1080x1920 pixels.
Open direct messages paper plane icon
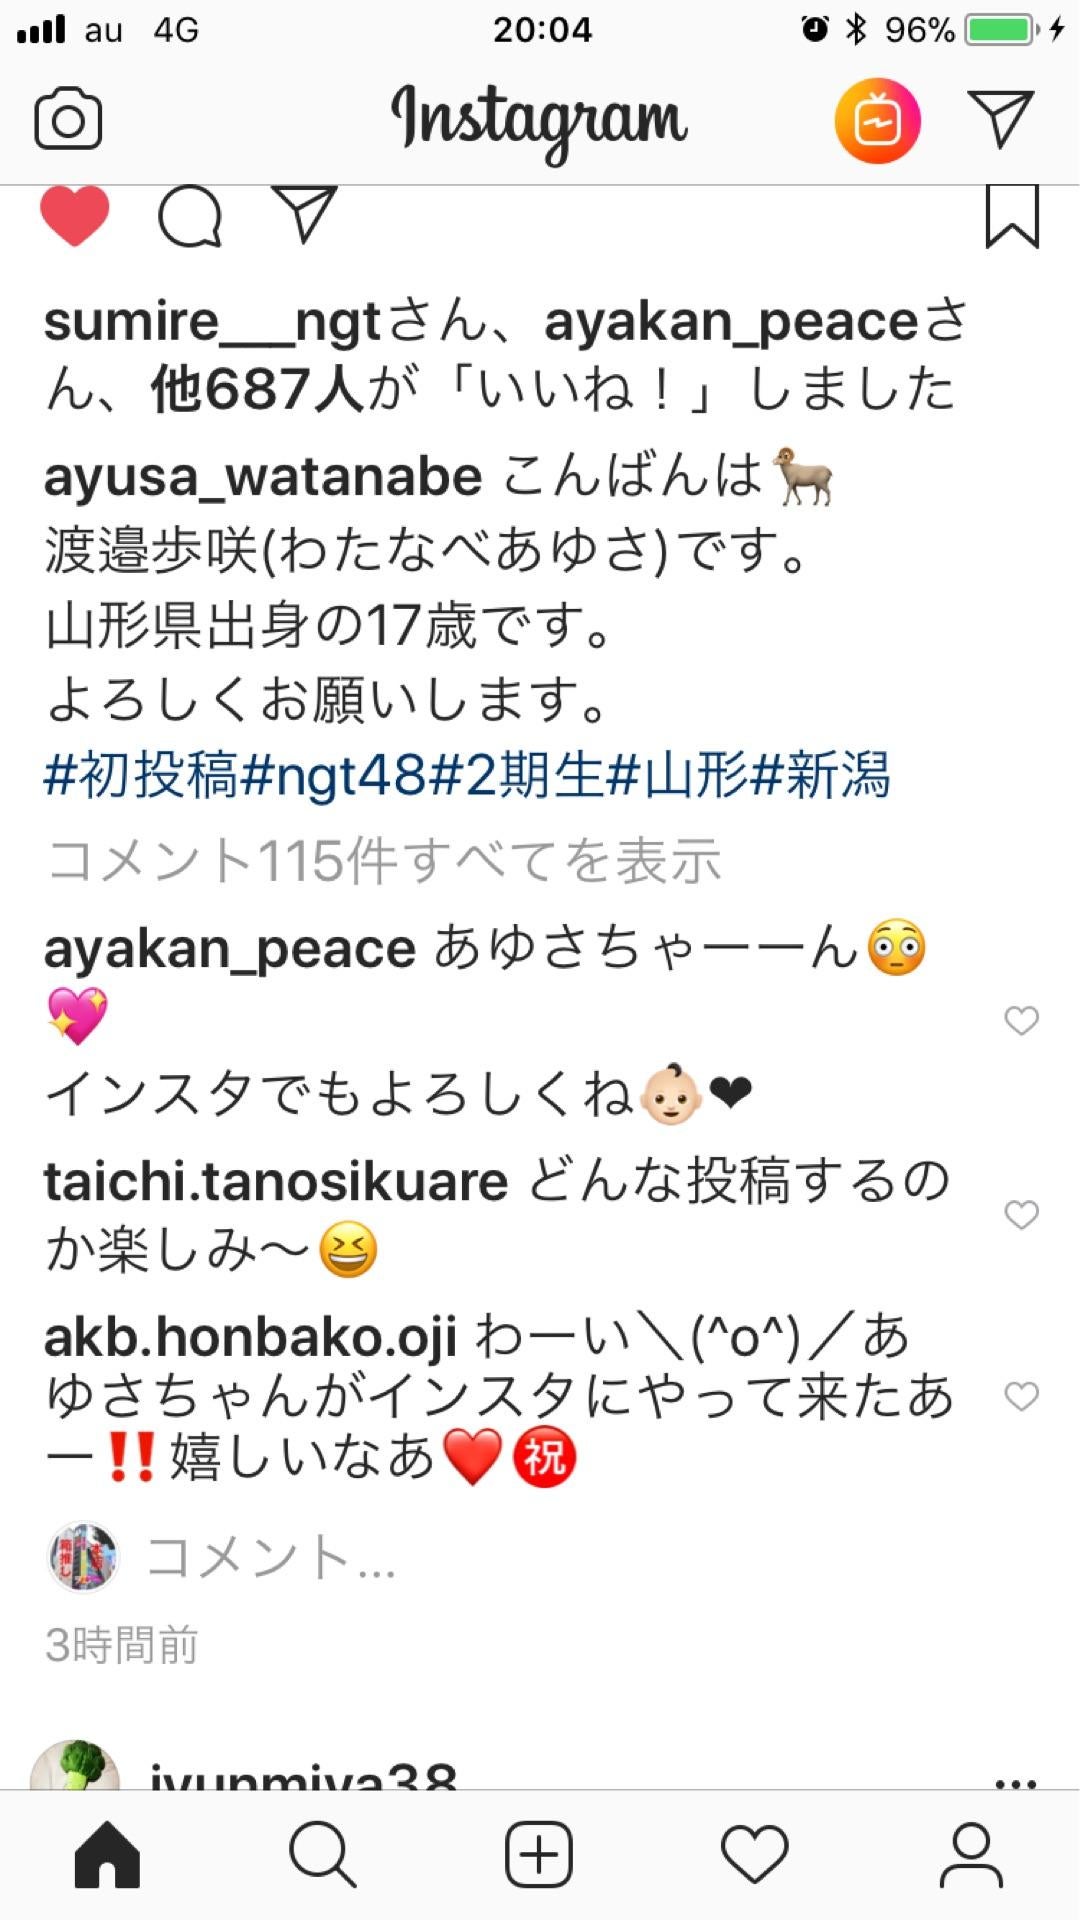point(1000,119)
